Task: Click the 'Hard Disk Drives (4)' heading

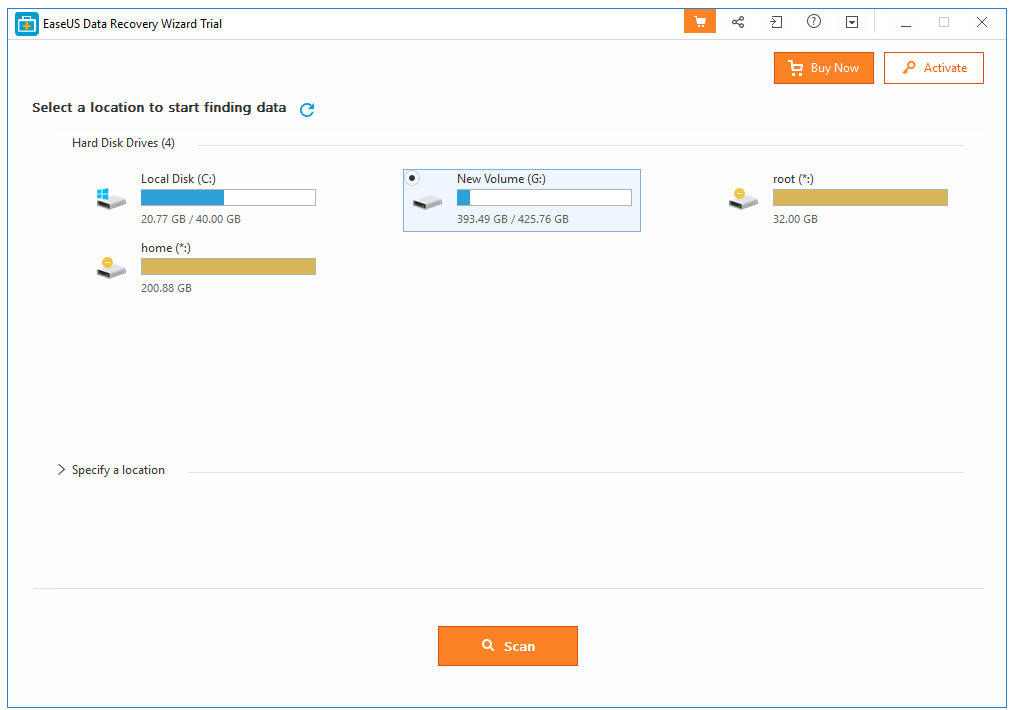Action: tap(123, 143)
